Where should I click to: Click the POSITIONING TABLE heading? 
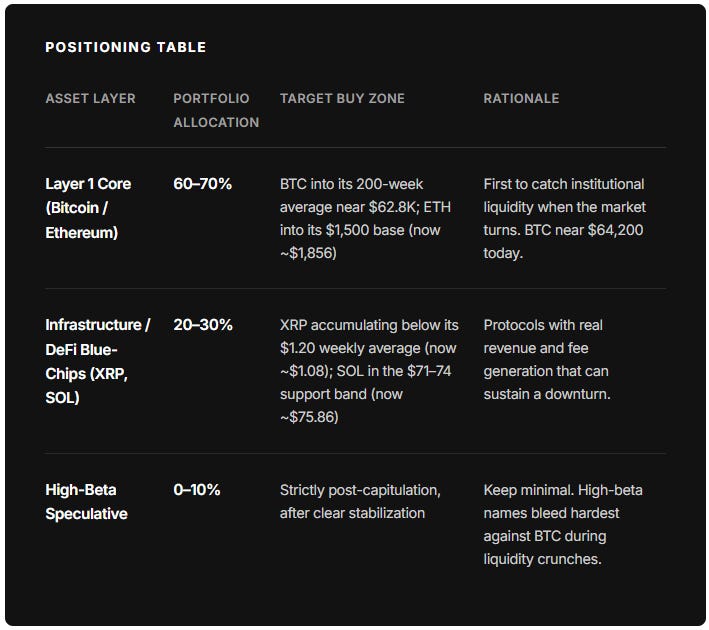(126, 47)
